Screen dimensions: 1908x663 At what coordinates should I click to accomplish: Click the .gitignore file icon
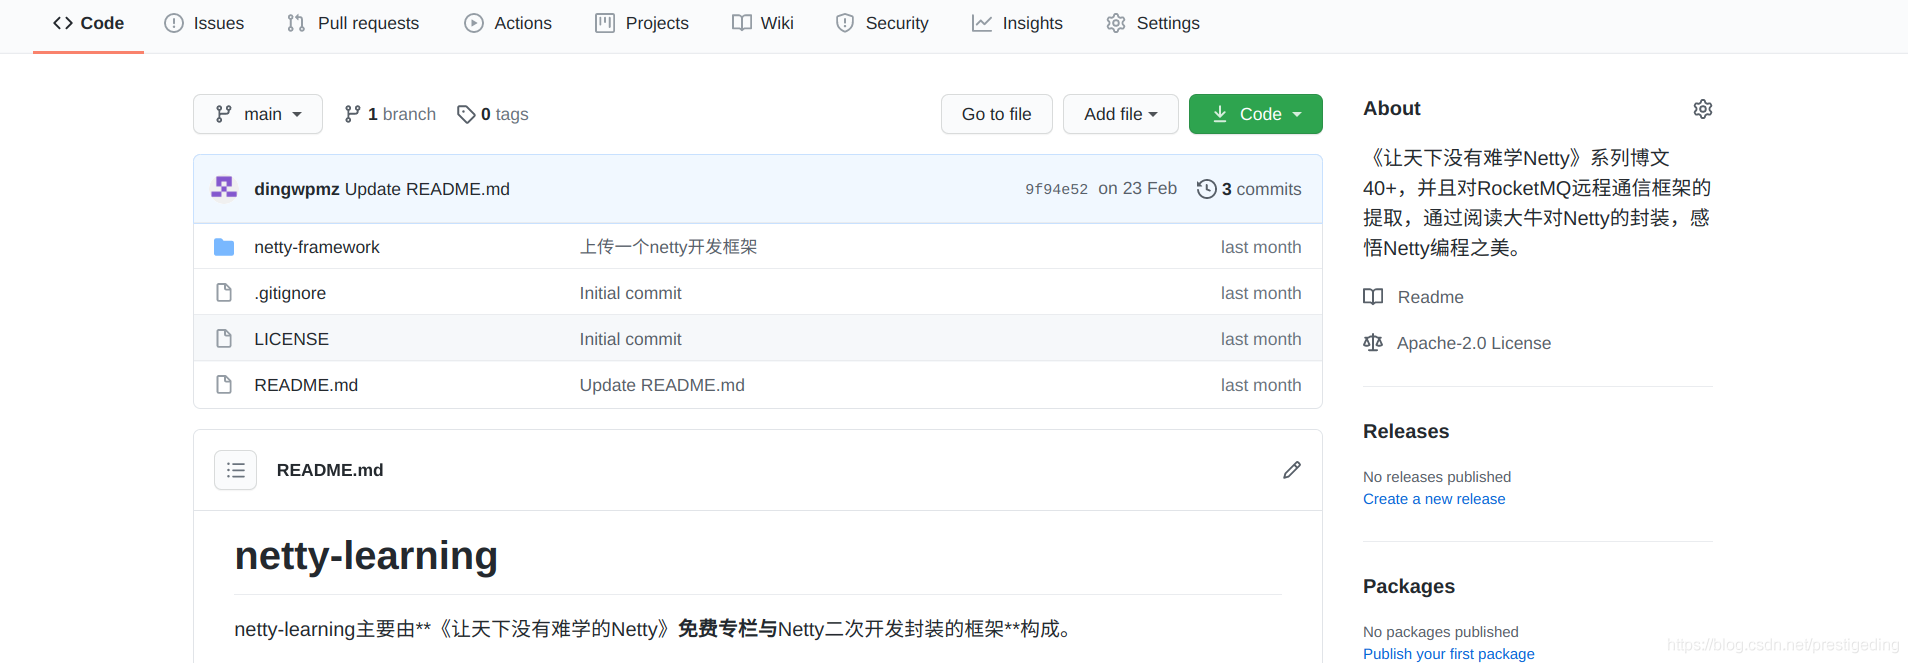tap(224, 293)
